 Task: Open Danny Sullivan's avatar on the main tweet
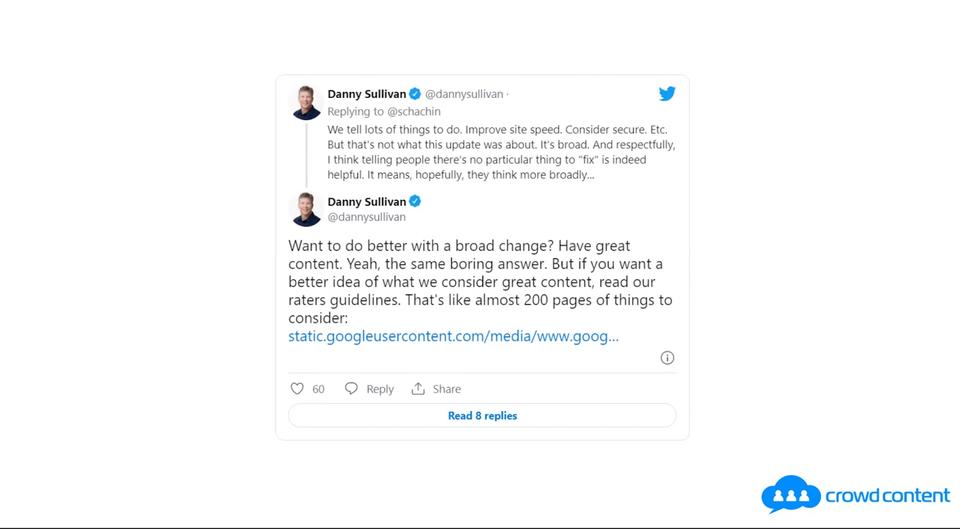coord(306,209)
